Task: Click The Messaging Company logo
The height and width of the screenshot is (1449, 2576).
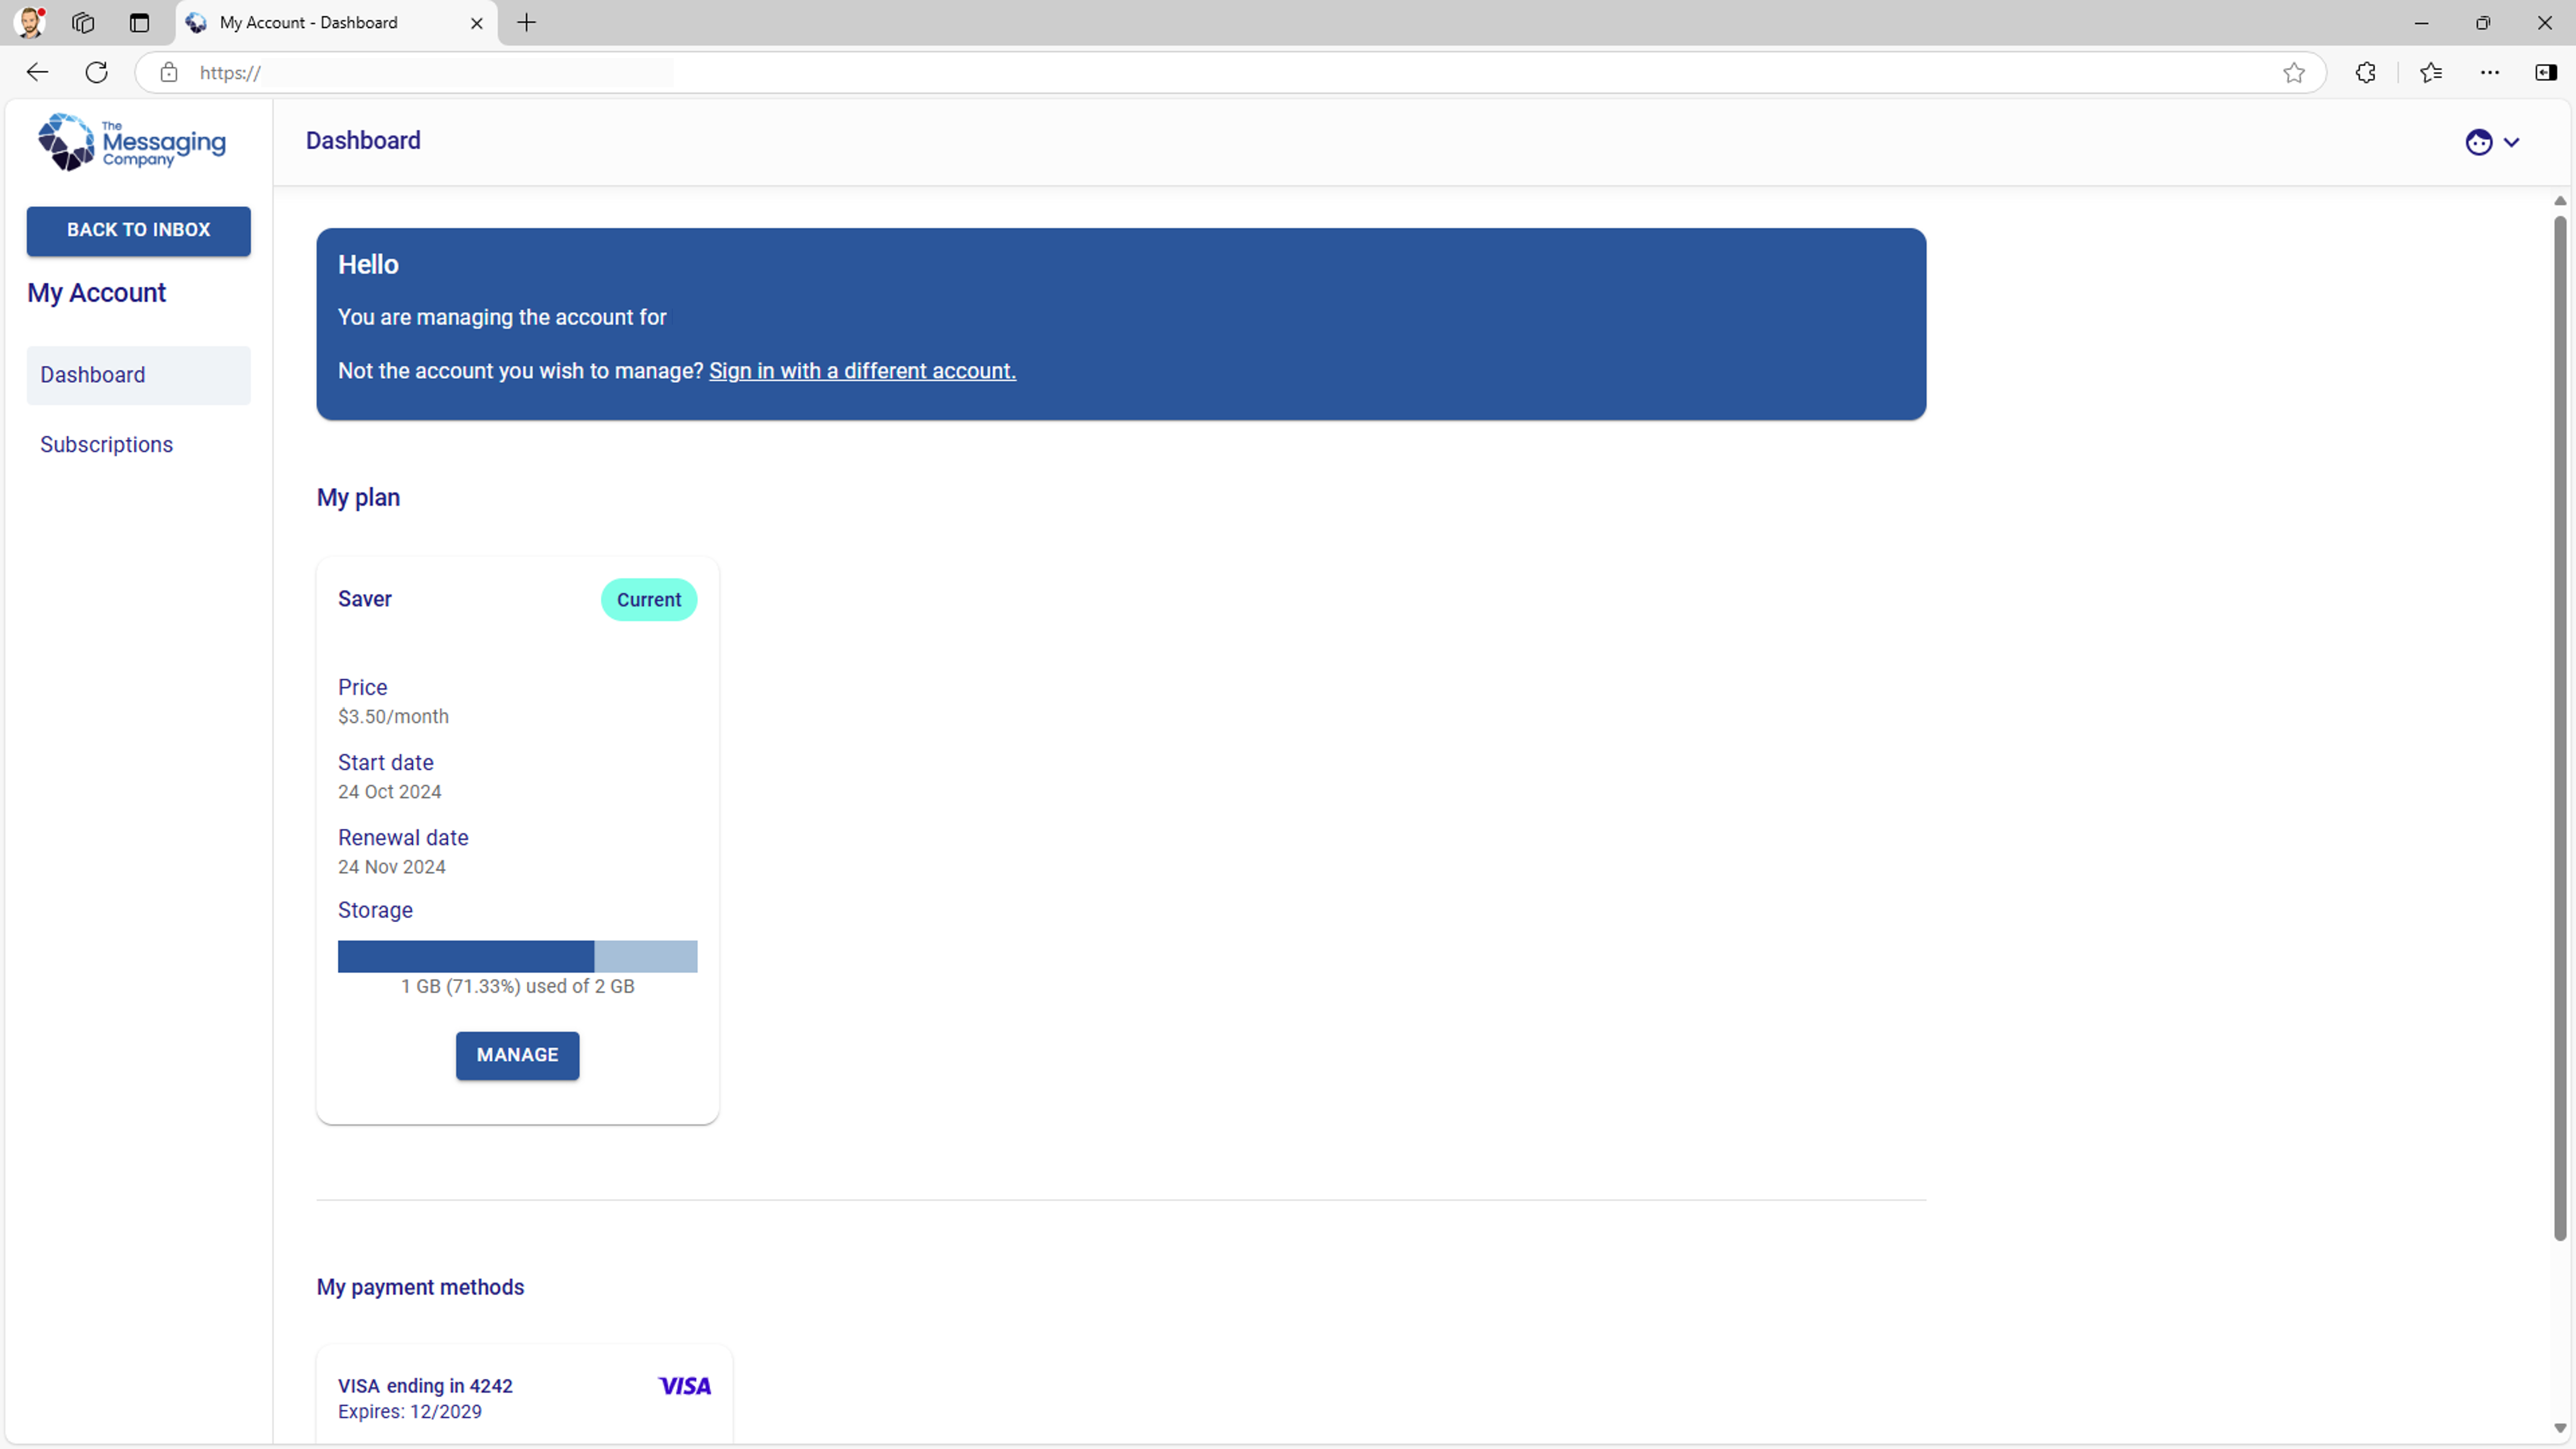Action: tap(131, 142)
